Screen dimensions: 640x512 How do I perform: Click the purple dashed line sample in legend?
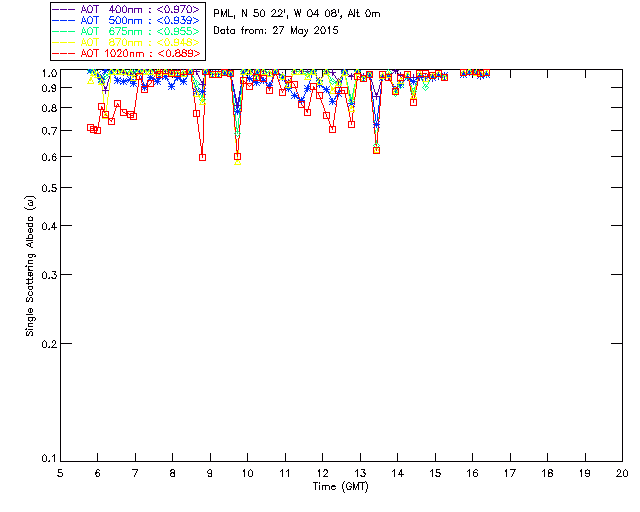(x=64, y=9)
